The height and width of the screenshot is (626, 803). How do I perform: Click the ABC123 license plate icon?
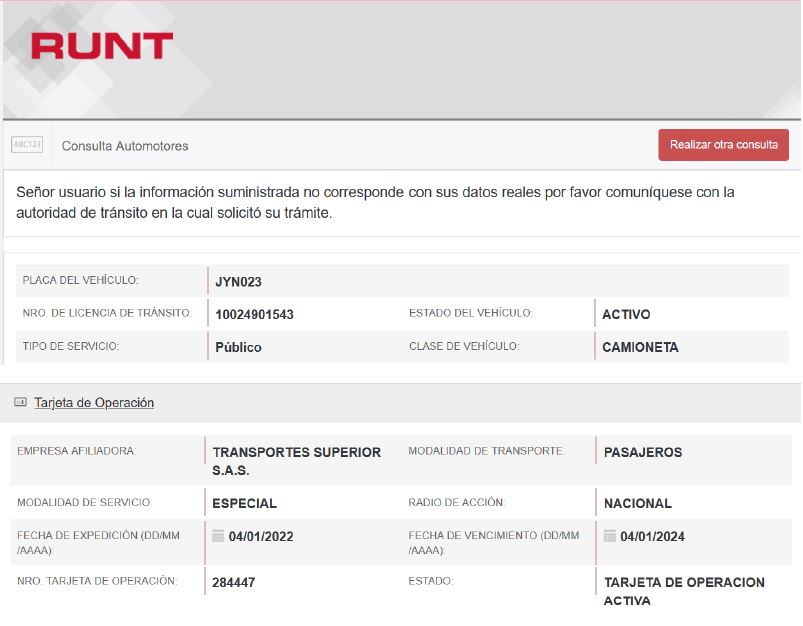point(27,145)
